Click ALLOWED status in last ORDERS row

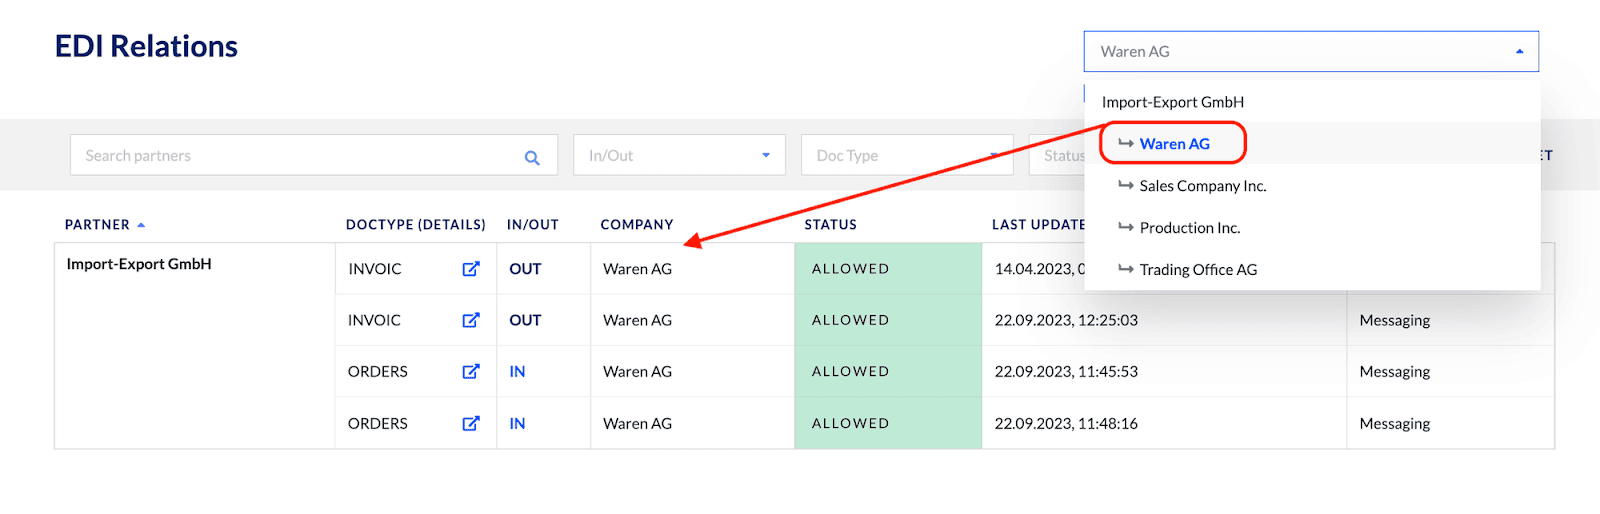coord(850,424)
